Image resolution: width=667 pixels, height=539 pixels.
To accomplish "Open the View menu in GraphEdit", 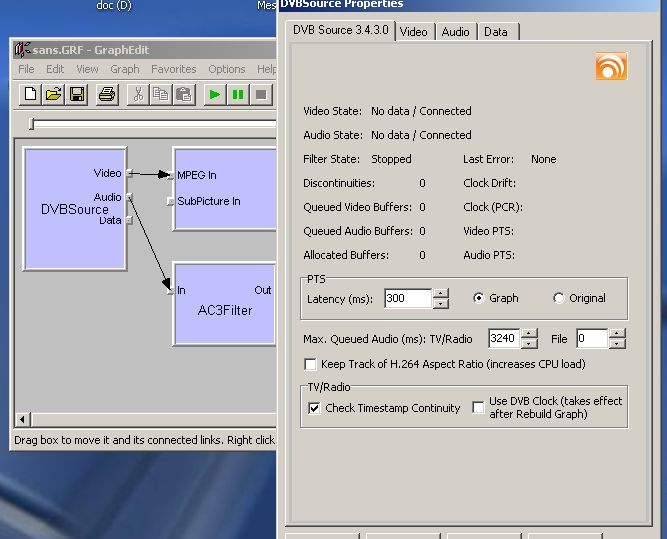I will (87, 69).
